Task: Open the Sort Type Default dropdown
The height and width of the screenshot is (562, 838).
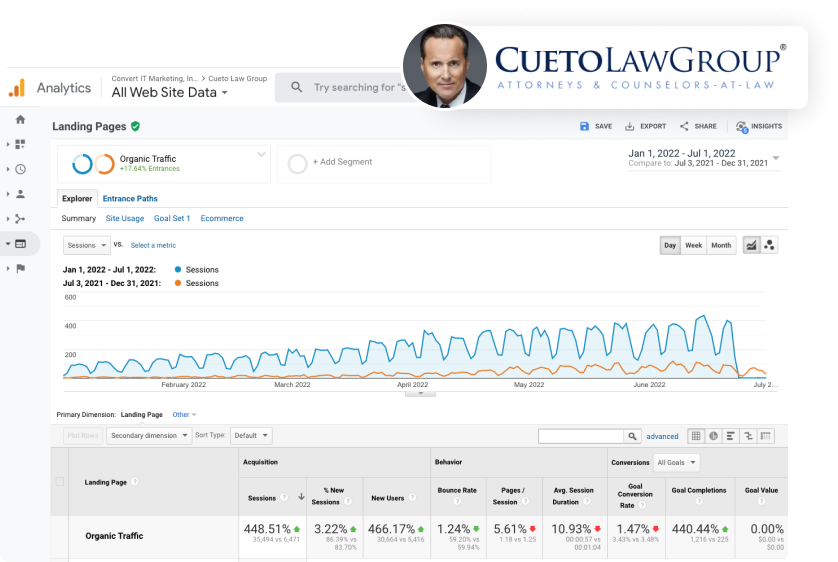Action: point(251,435)
